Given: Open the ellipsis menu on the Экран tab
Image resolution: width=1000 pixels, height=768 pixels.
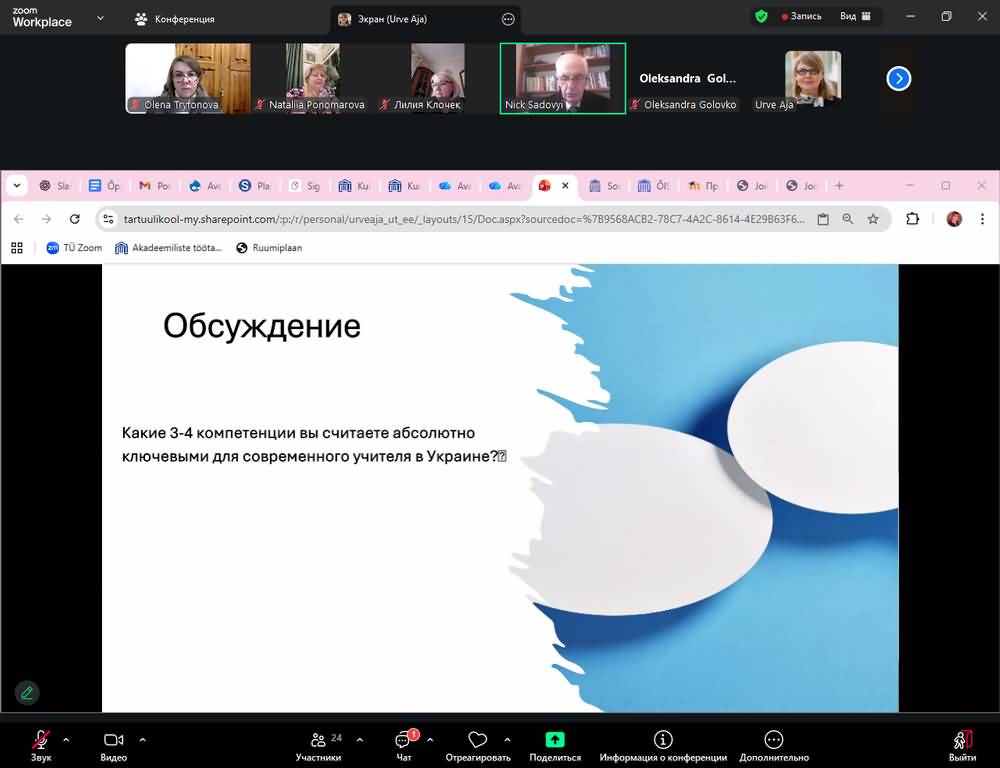Looking at the screenshot, I should [x=508, y=19].
